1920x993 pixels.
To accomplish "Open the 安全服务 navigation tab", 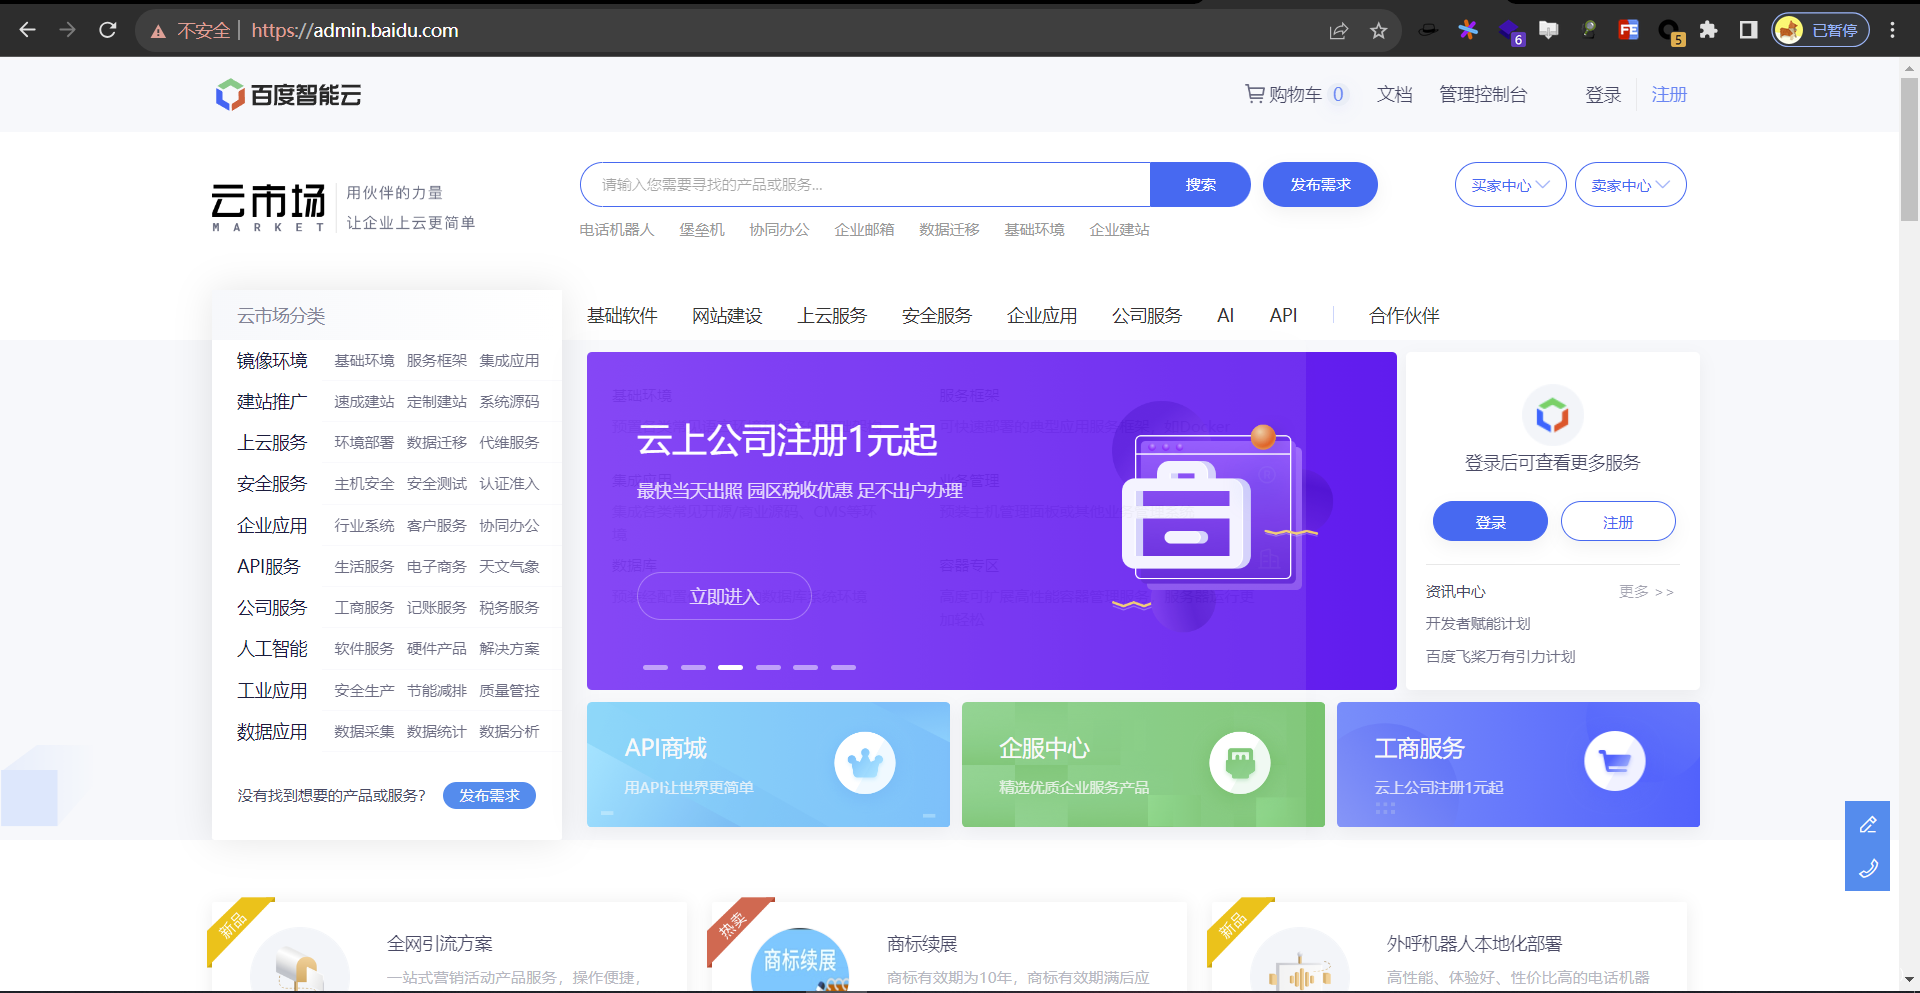I will pos(936,316).
